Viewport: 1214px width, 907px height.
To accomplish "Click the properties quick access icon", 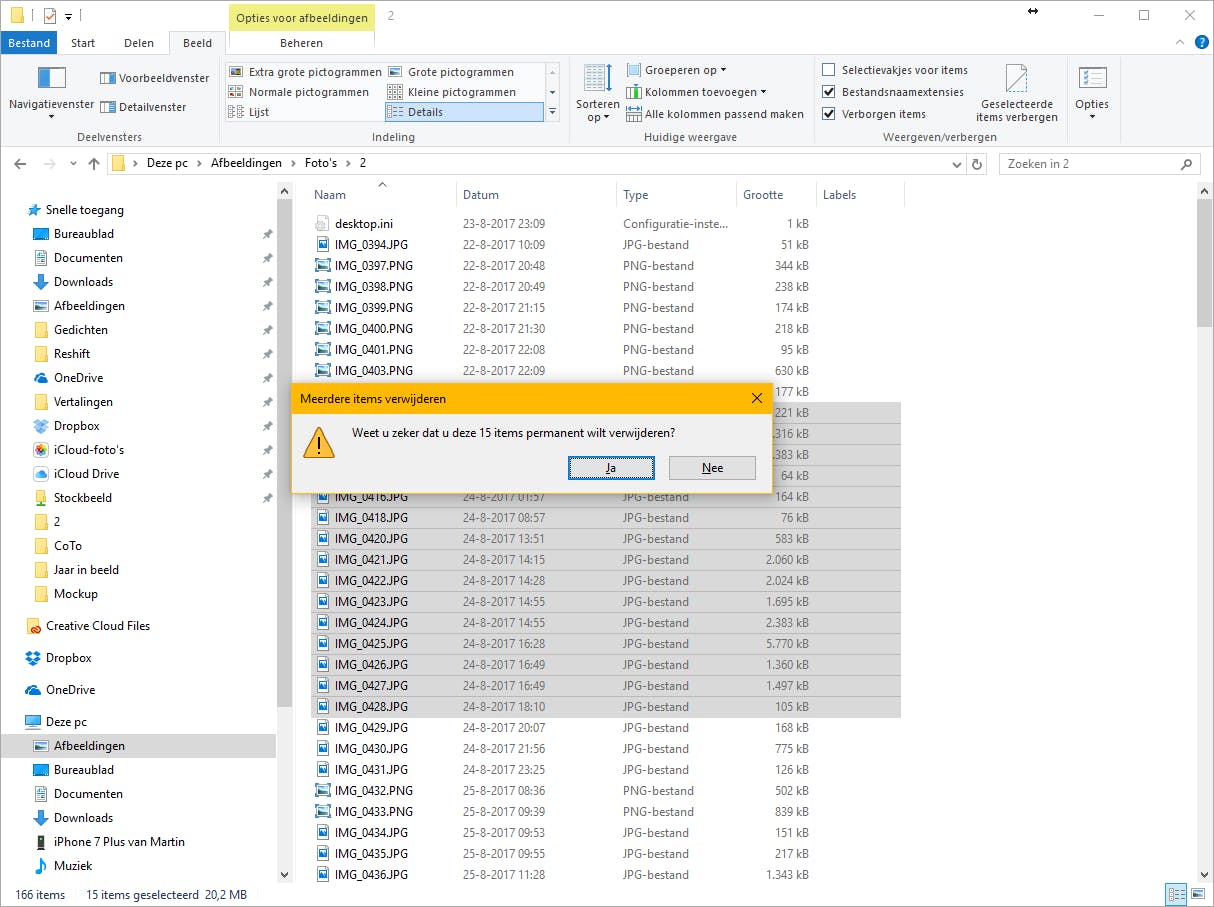I will click(50, 15).
